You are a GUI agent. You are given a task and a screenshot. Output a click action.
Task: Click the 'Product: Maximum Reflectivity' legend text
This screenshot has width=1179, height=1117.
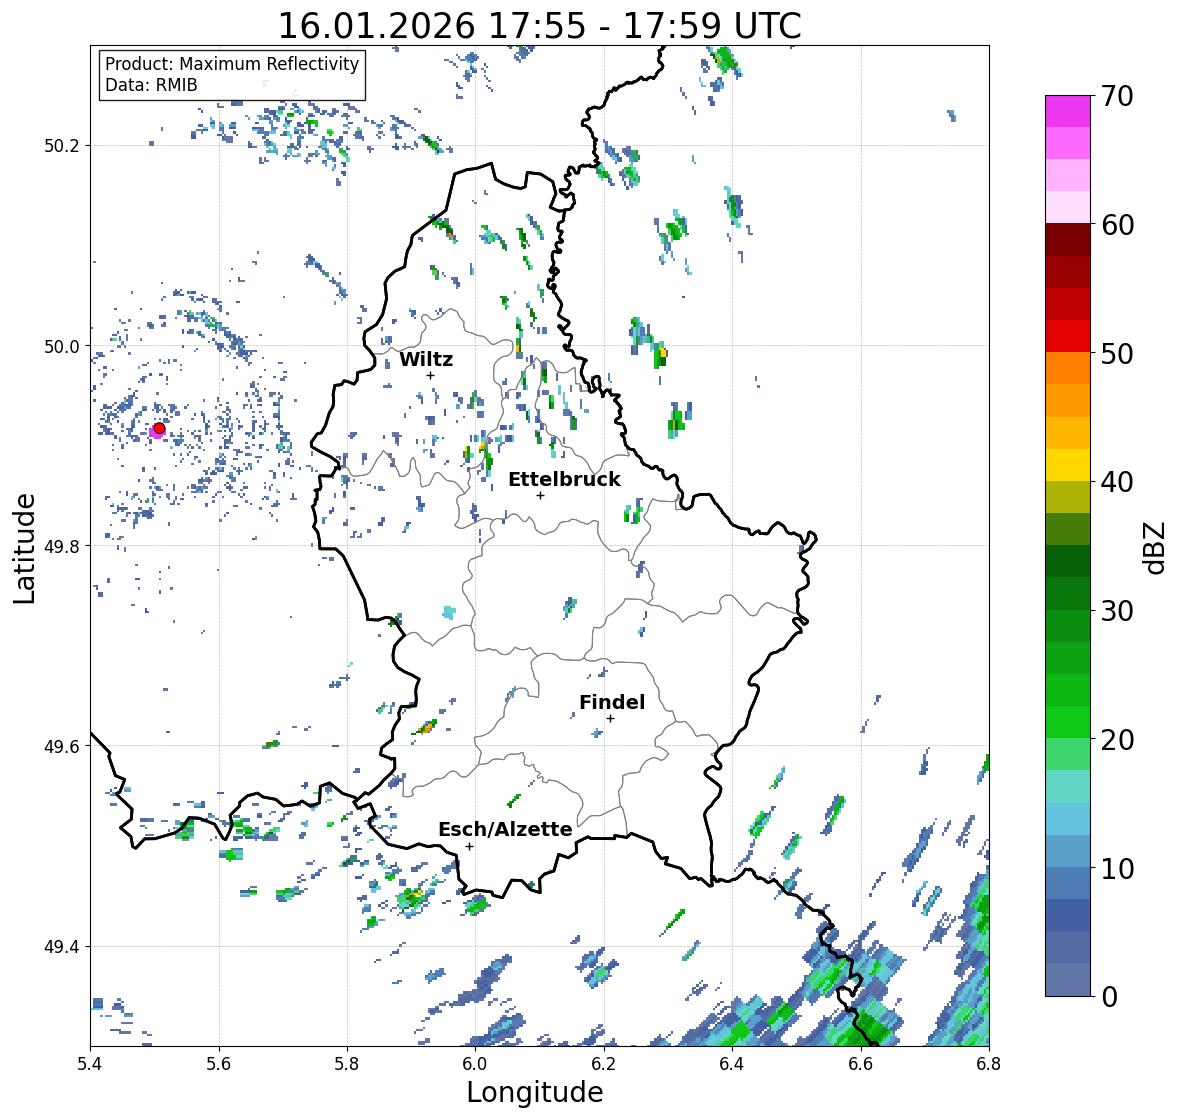tap(232, 64)
